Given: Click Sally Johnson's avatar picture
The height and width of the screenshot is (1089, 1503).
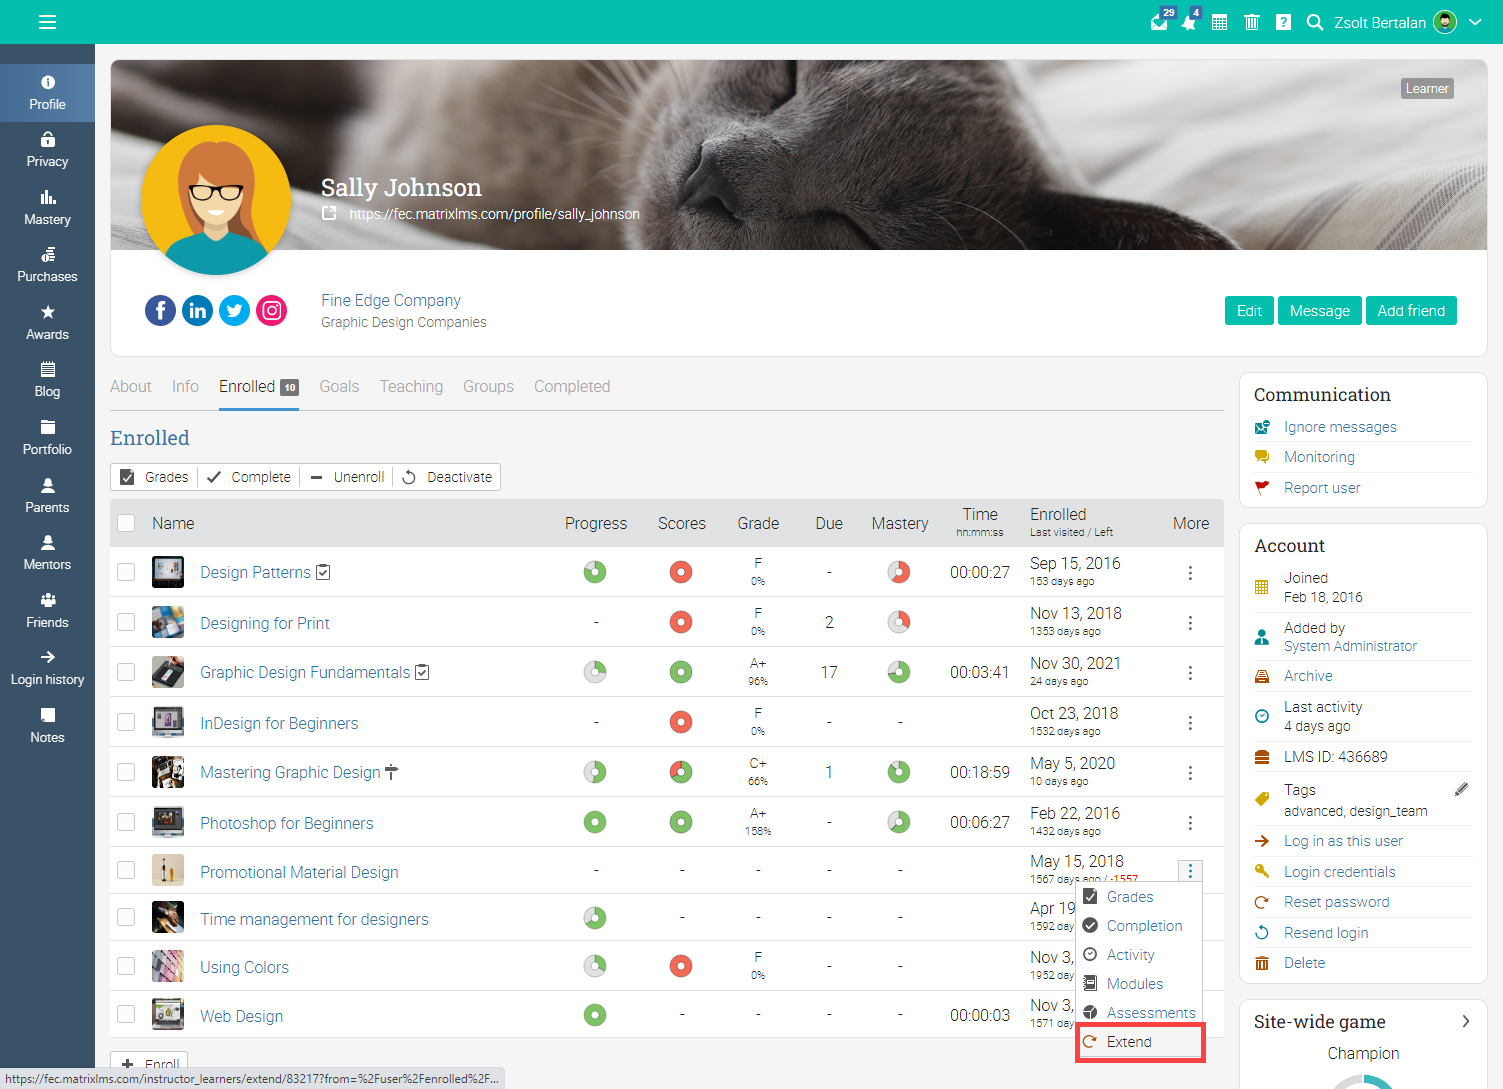Looking at the screenshot, I should point(216,200).
